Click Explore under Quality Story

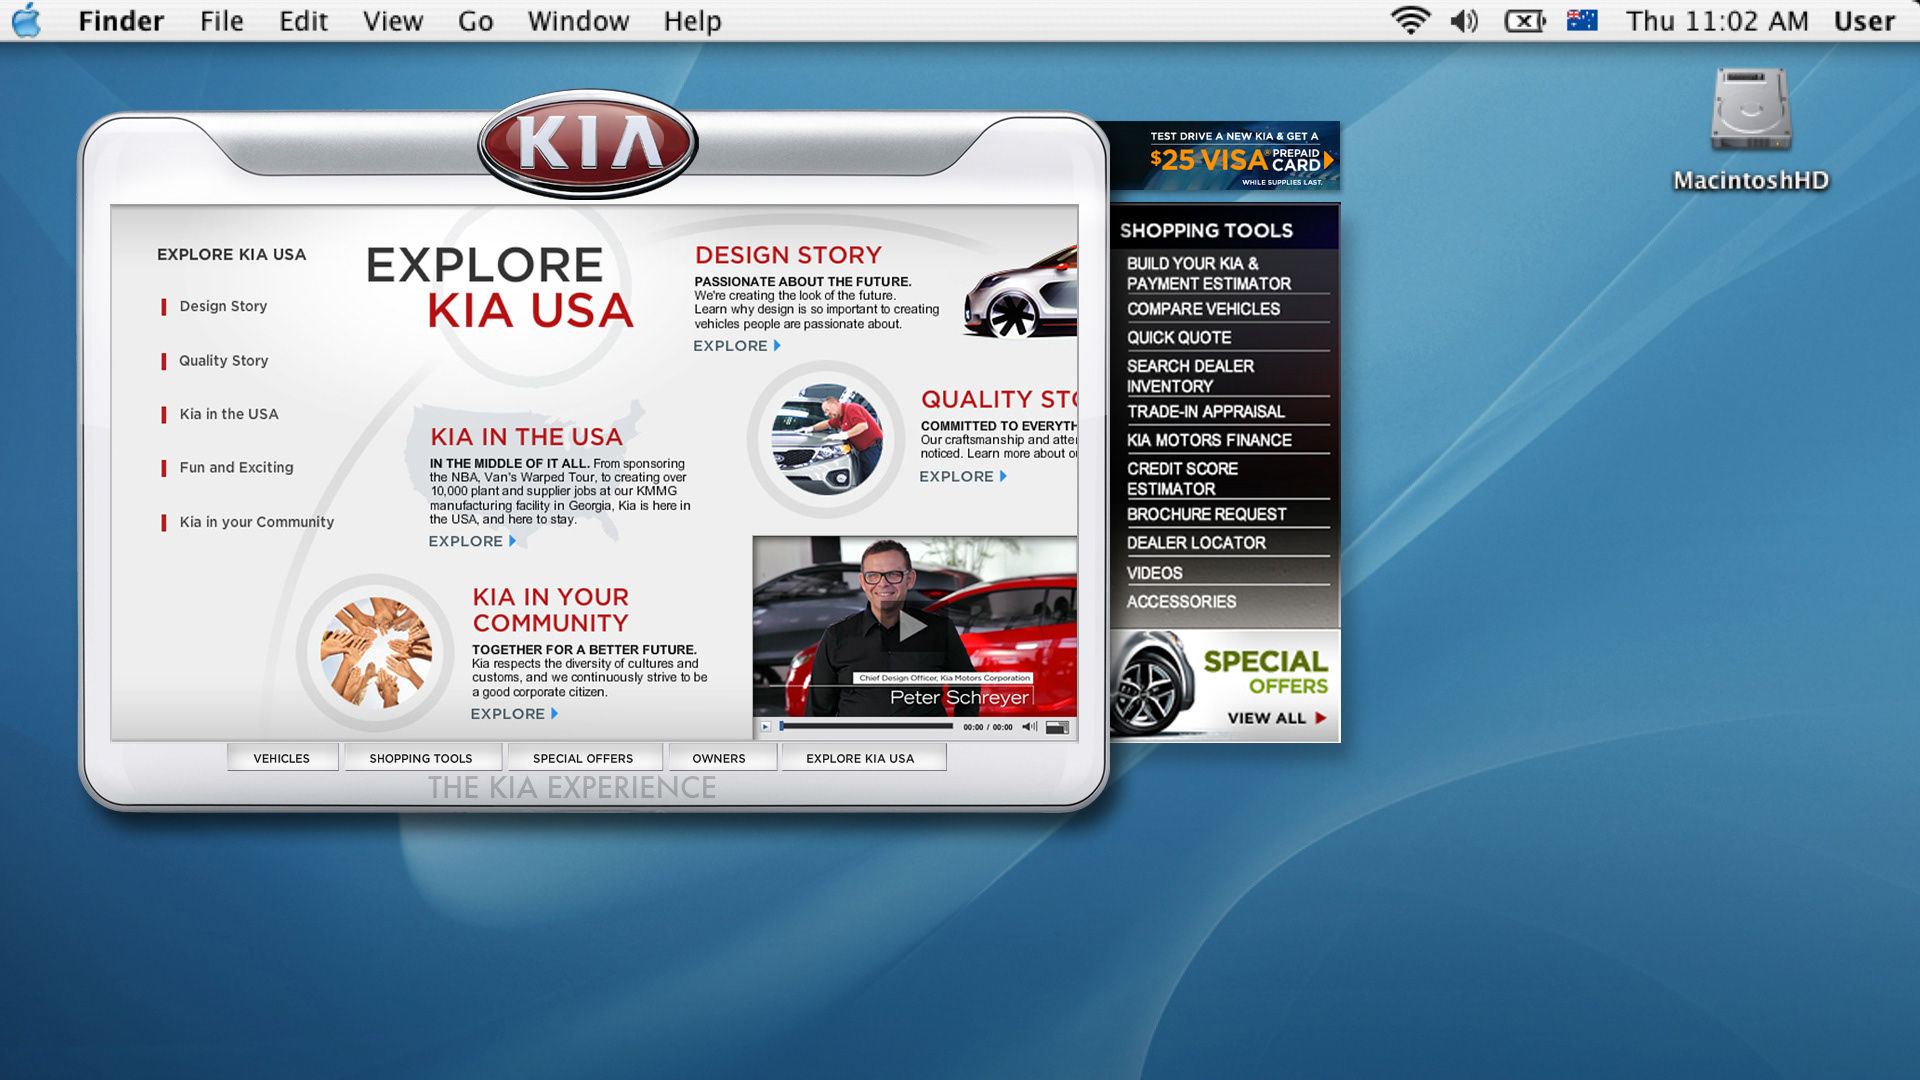pos(956,477)
